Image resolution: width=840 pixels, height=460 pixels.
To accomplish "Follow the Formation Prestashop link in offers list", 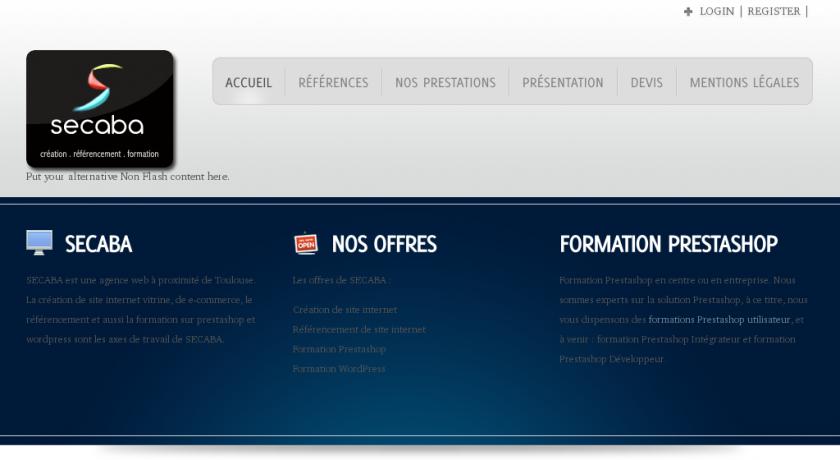I will click(339, 349).
